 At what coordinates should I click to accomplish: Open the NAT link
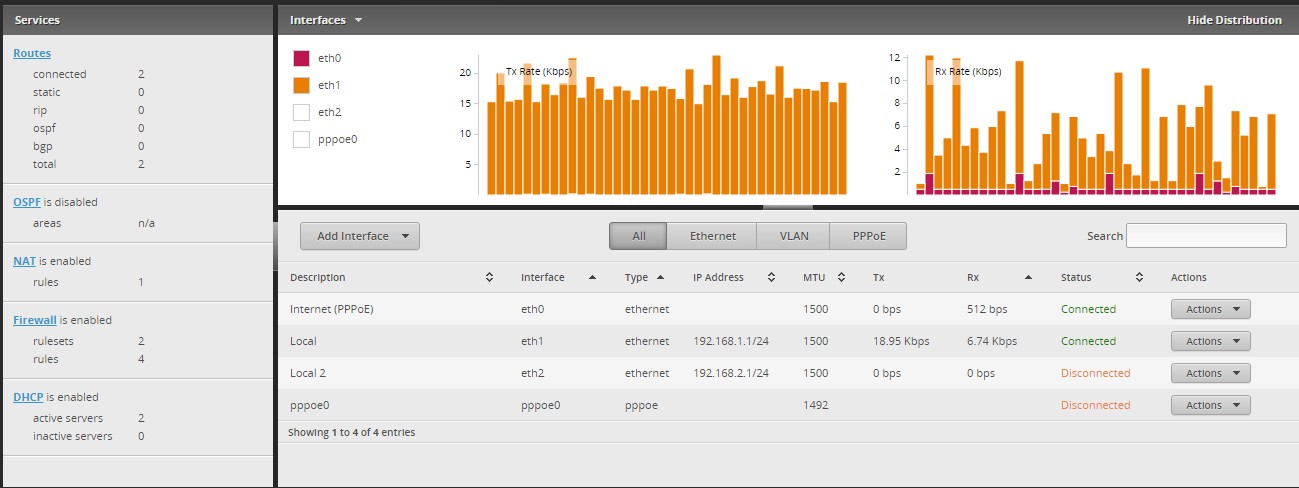tap(24, 261)
